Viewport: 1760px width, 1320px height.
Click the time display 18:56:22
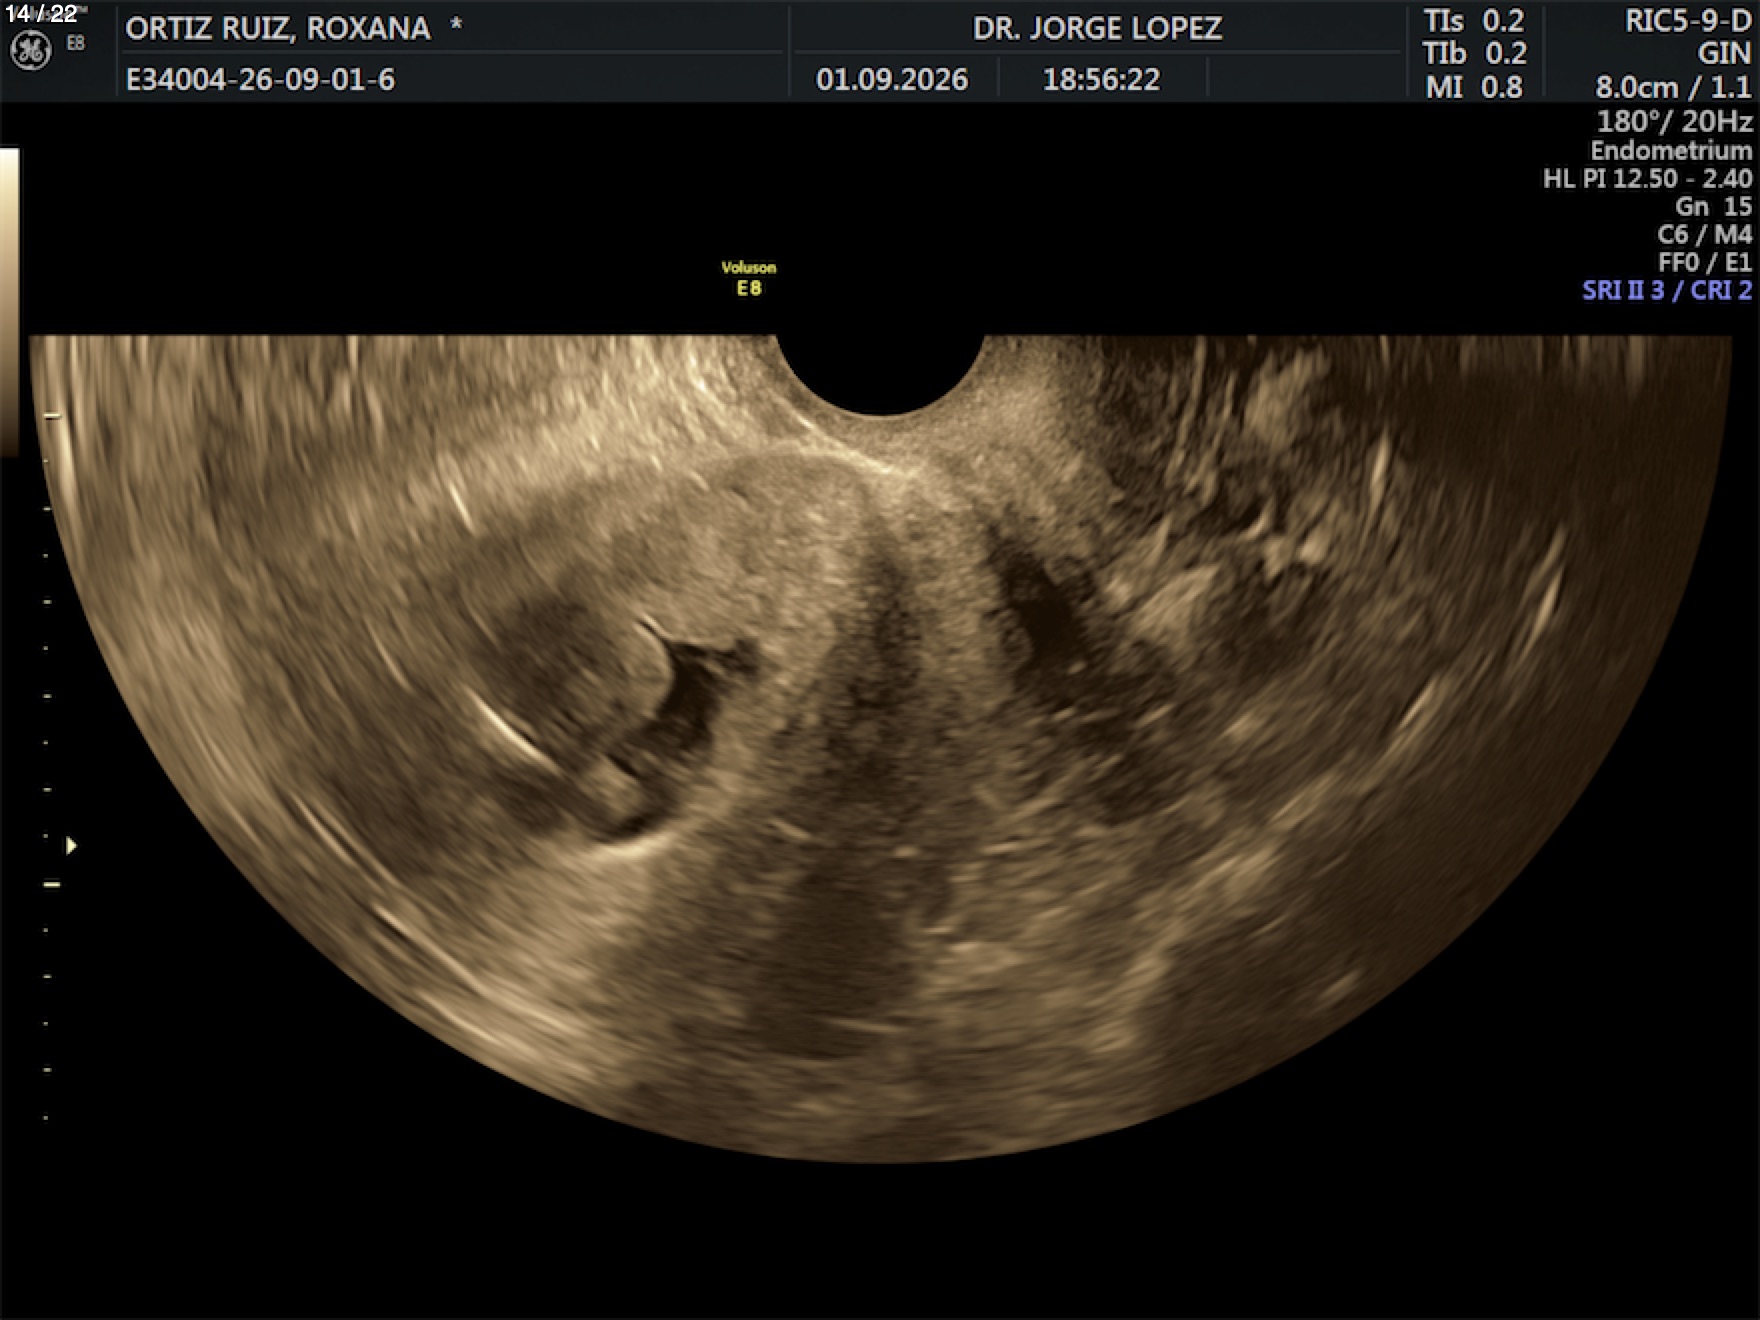[x=1101, y=79]
